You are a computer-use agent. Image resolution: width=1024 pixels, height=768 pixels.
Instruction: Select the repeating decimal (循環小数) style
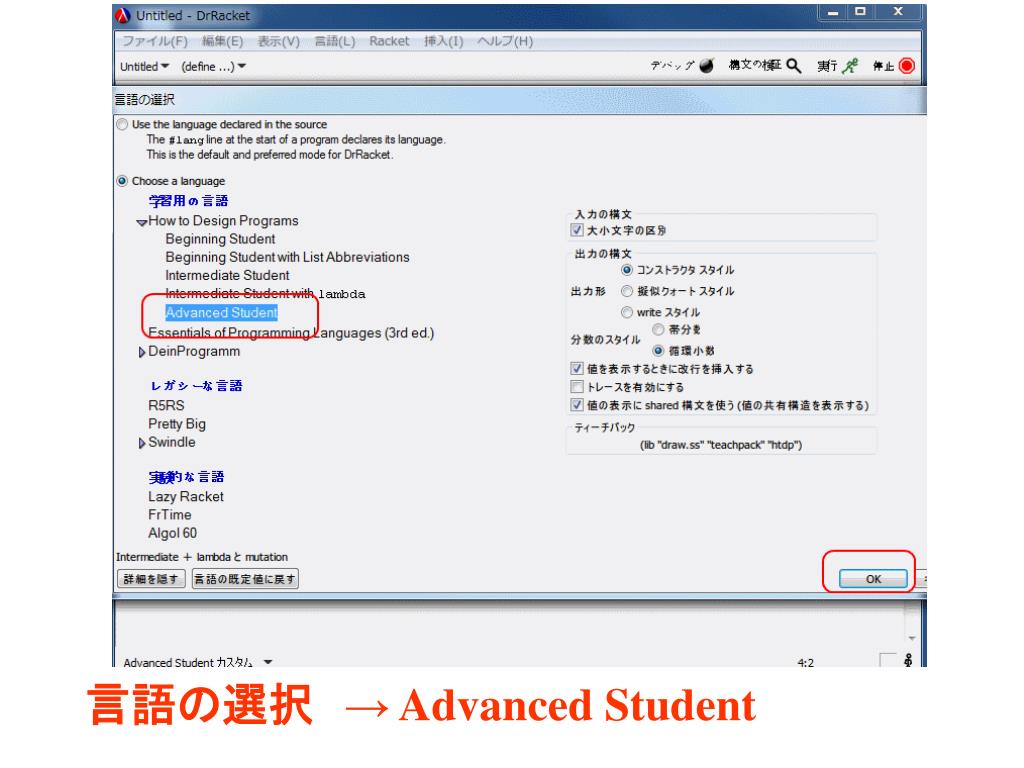pos(658,351)
